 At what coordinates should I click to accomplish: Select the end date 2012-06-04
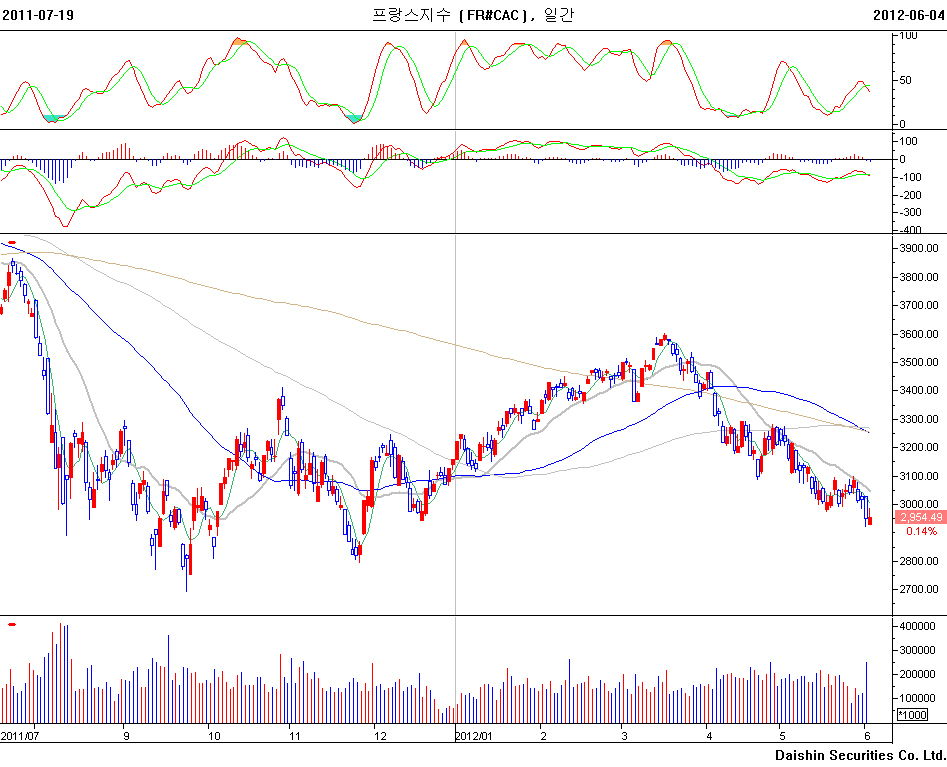pos(908,14)
